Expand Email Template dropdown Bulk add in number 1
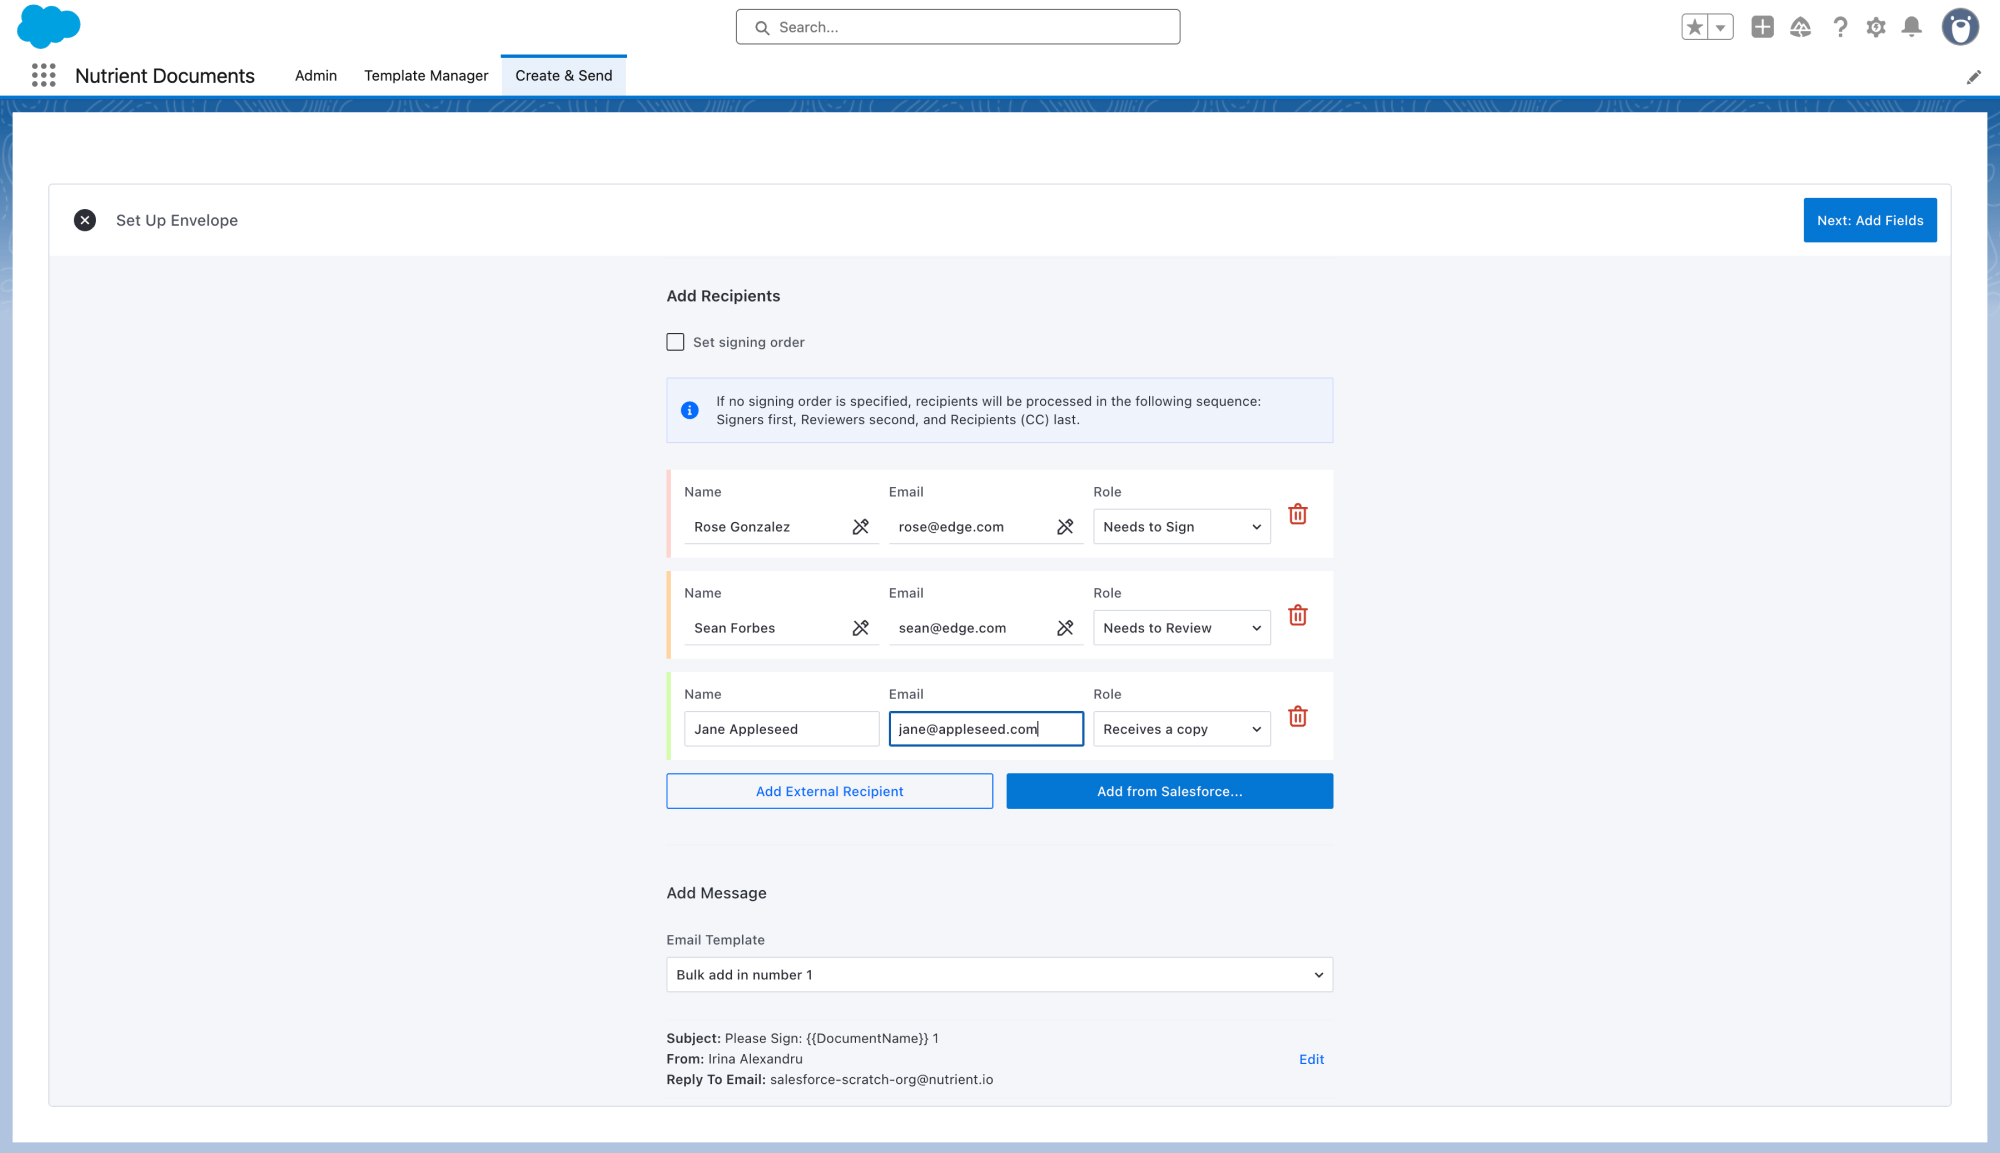Image resolution: width=2000 pixels, height=1153 pixels. click(1000, 975)
